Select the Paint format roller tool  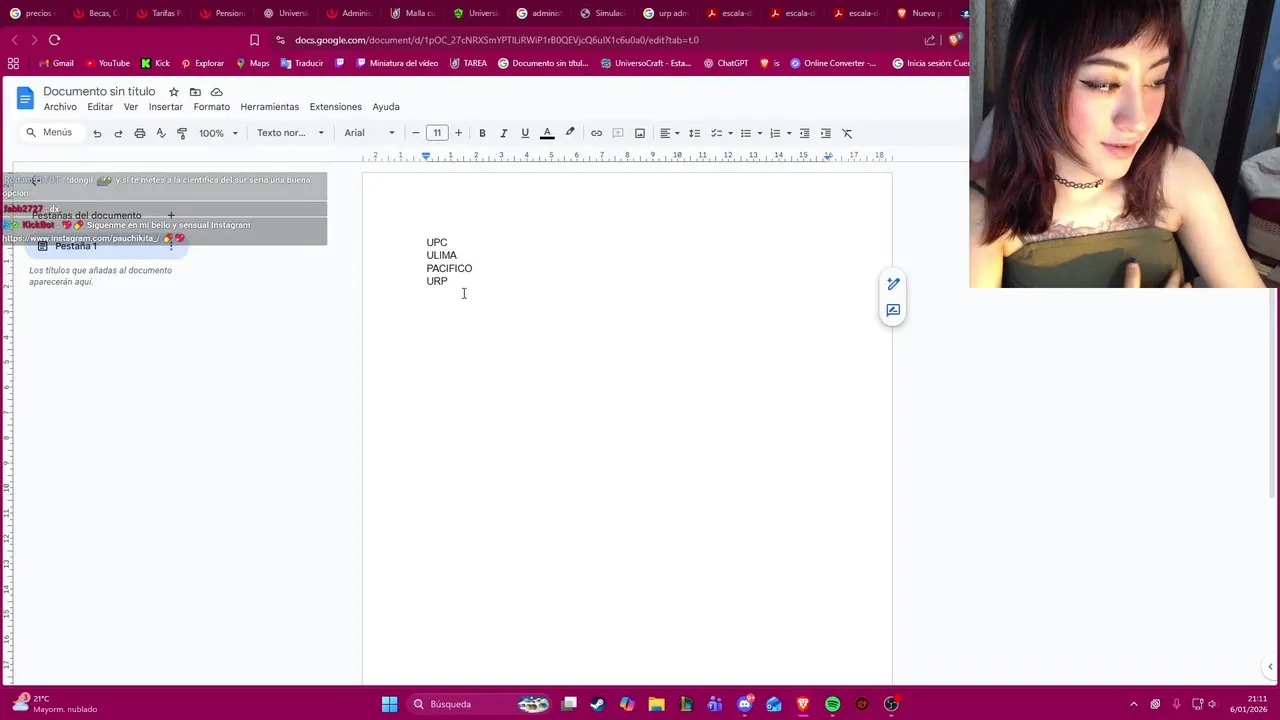coord(182,133)
